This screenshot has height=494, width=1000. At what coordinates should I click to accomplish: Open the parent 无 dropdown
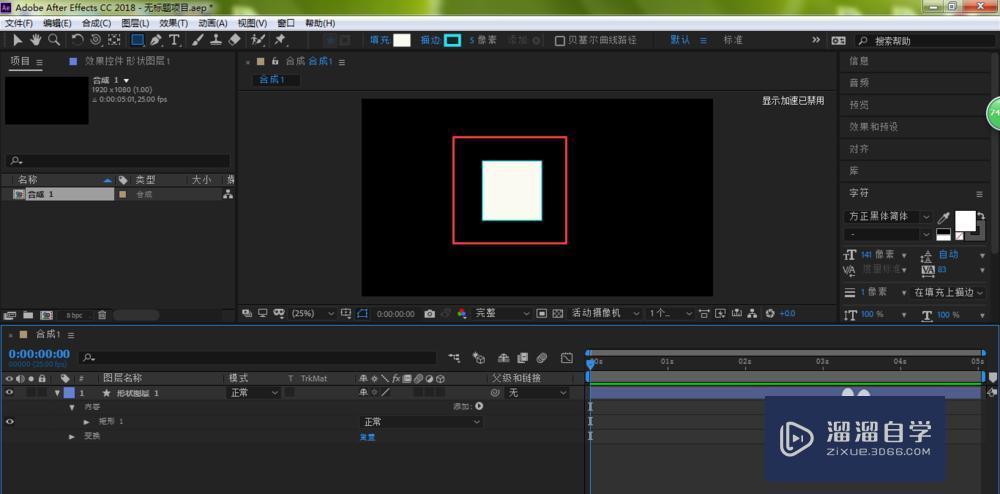536,393
